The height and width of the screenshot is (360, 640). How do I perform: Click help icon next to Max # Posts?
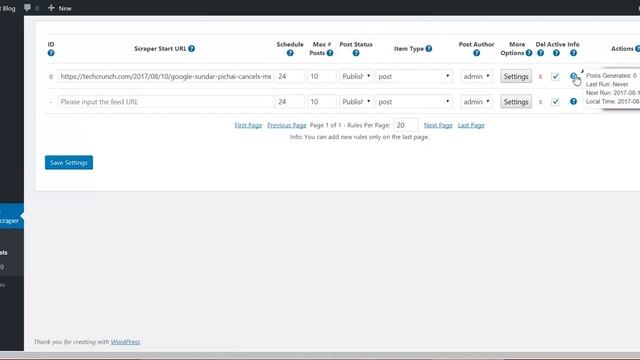(x=330, y=53)
